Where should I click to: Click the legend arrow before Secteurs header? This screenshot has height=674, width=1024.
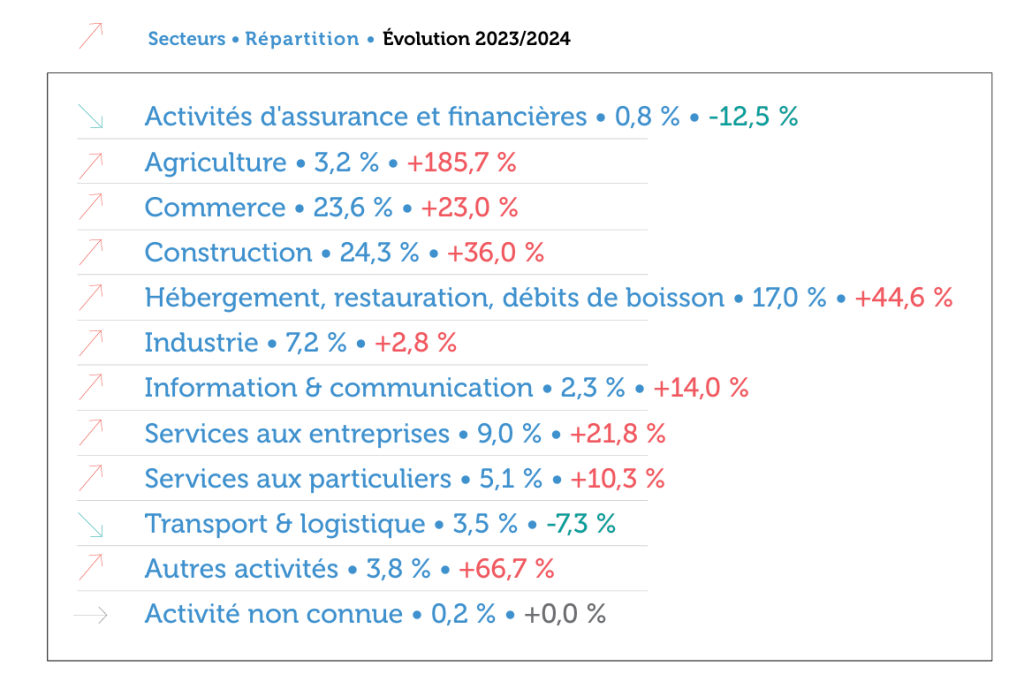91,38
